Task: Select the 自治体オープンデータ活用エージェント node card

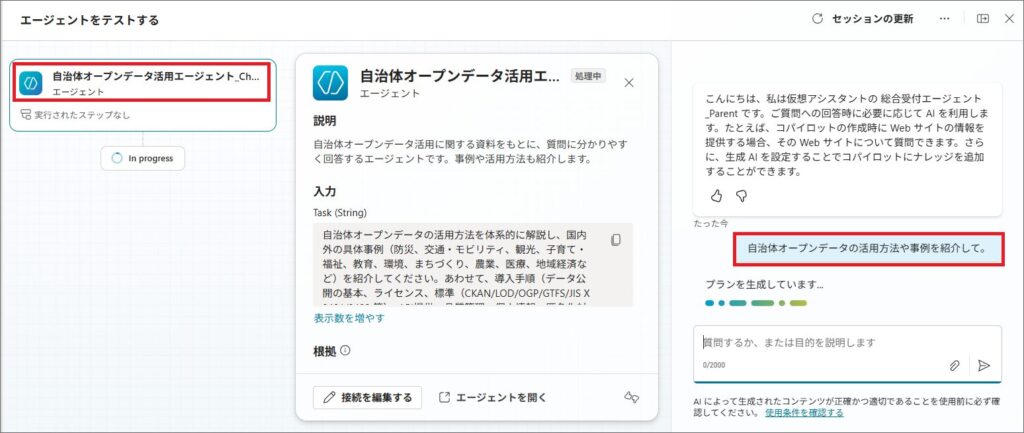Action: pos(142,82)
